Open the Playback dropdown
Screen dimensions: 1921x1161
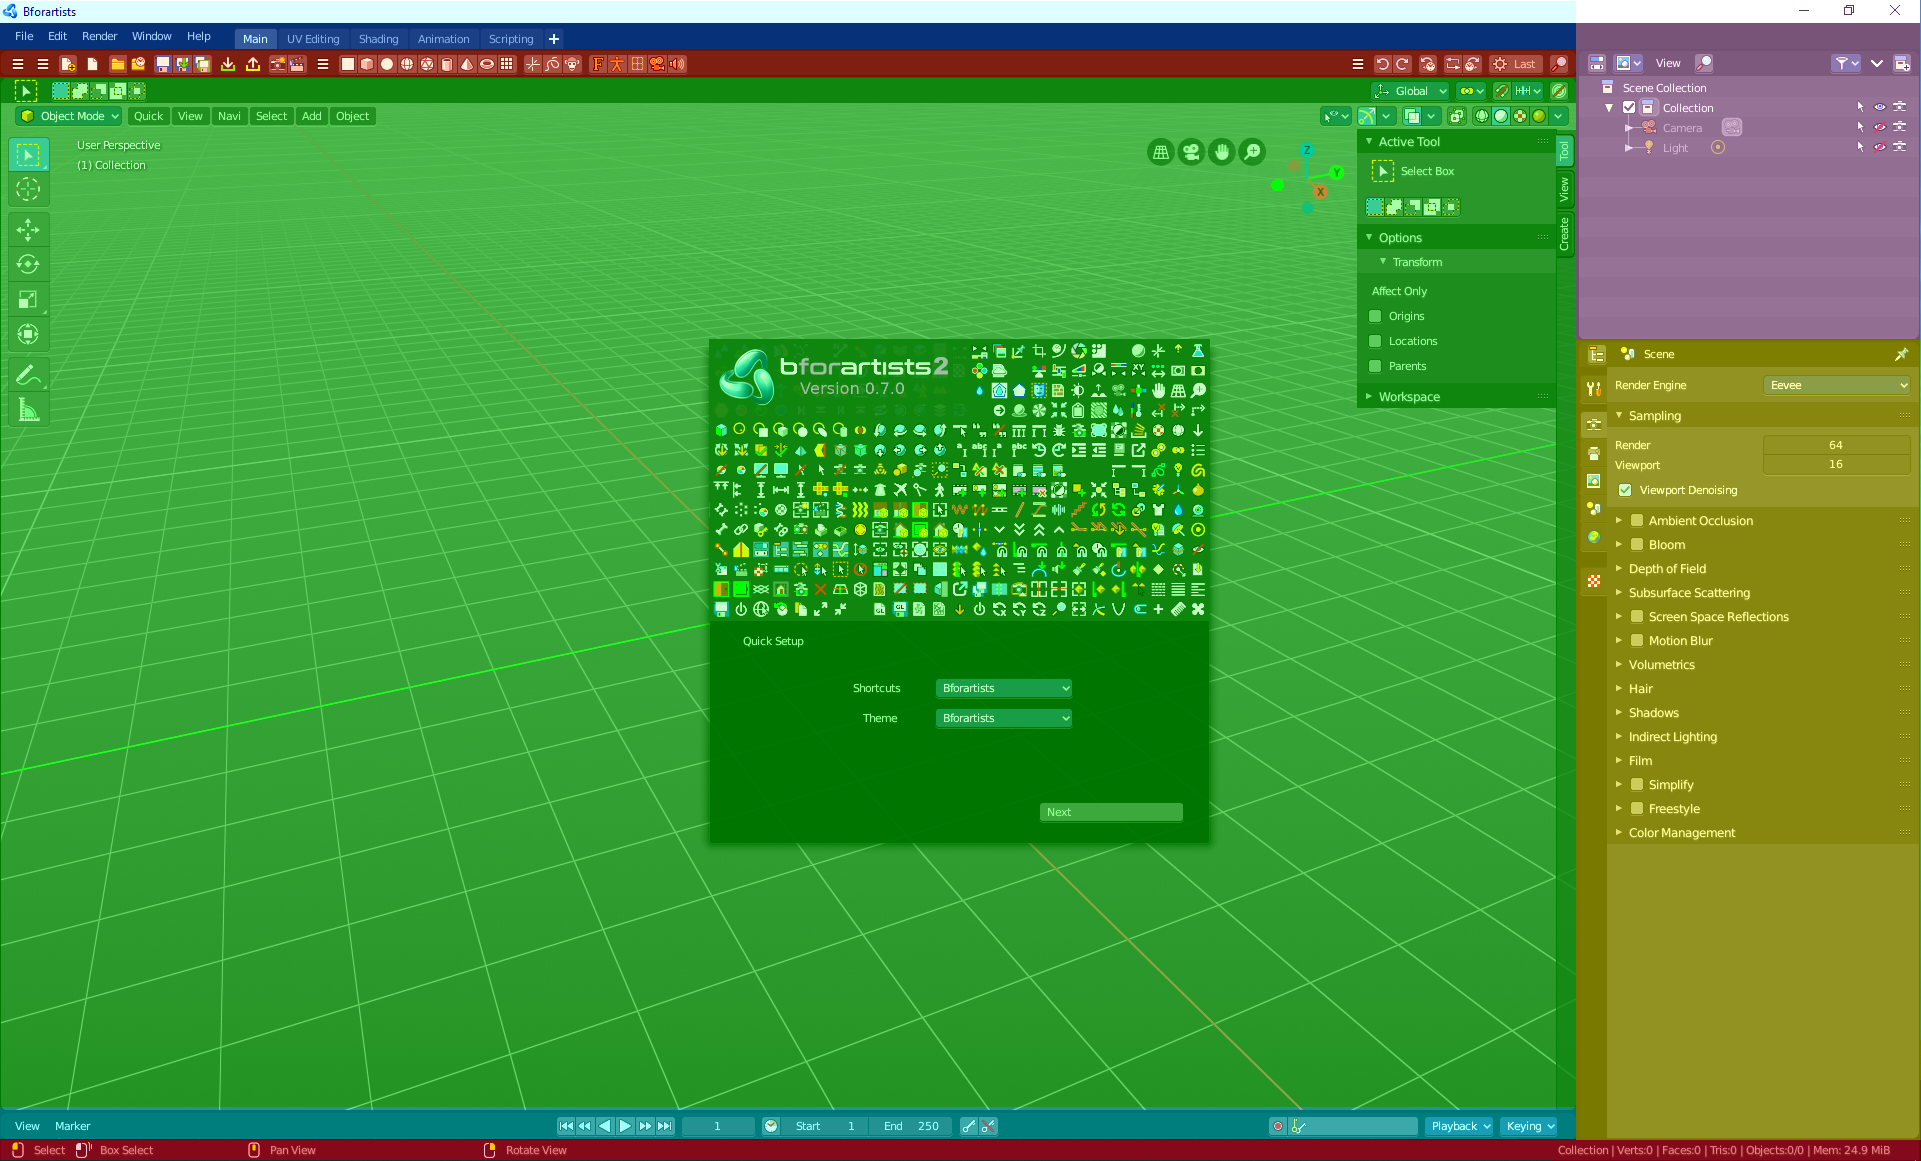point(1460,1126)
